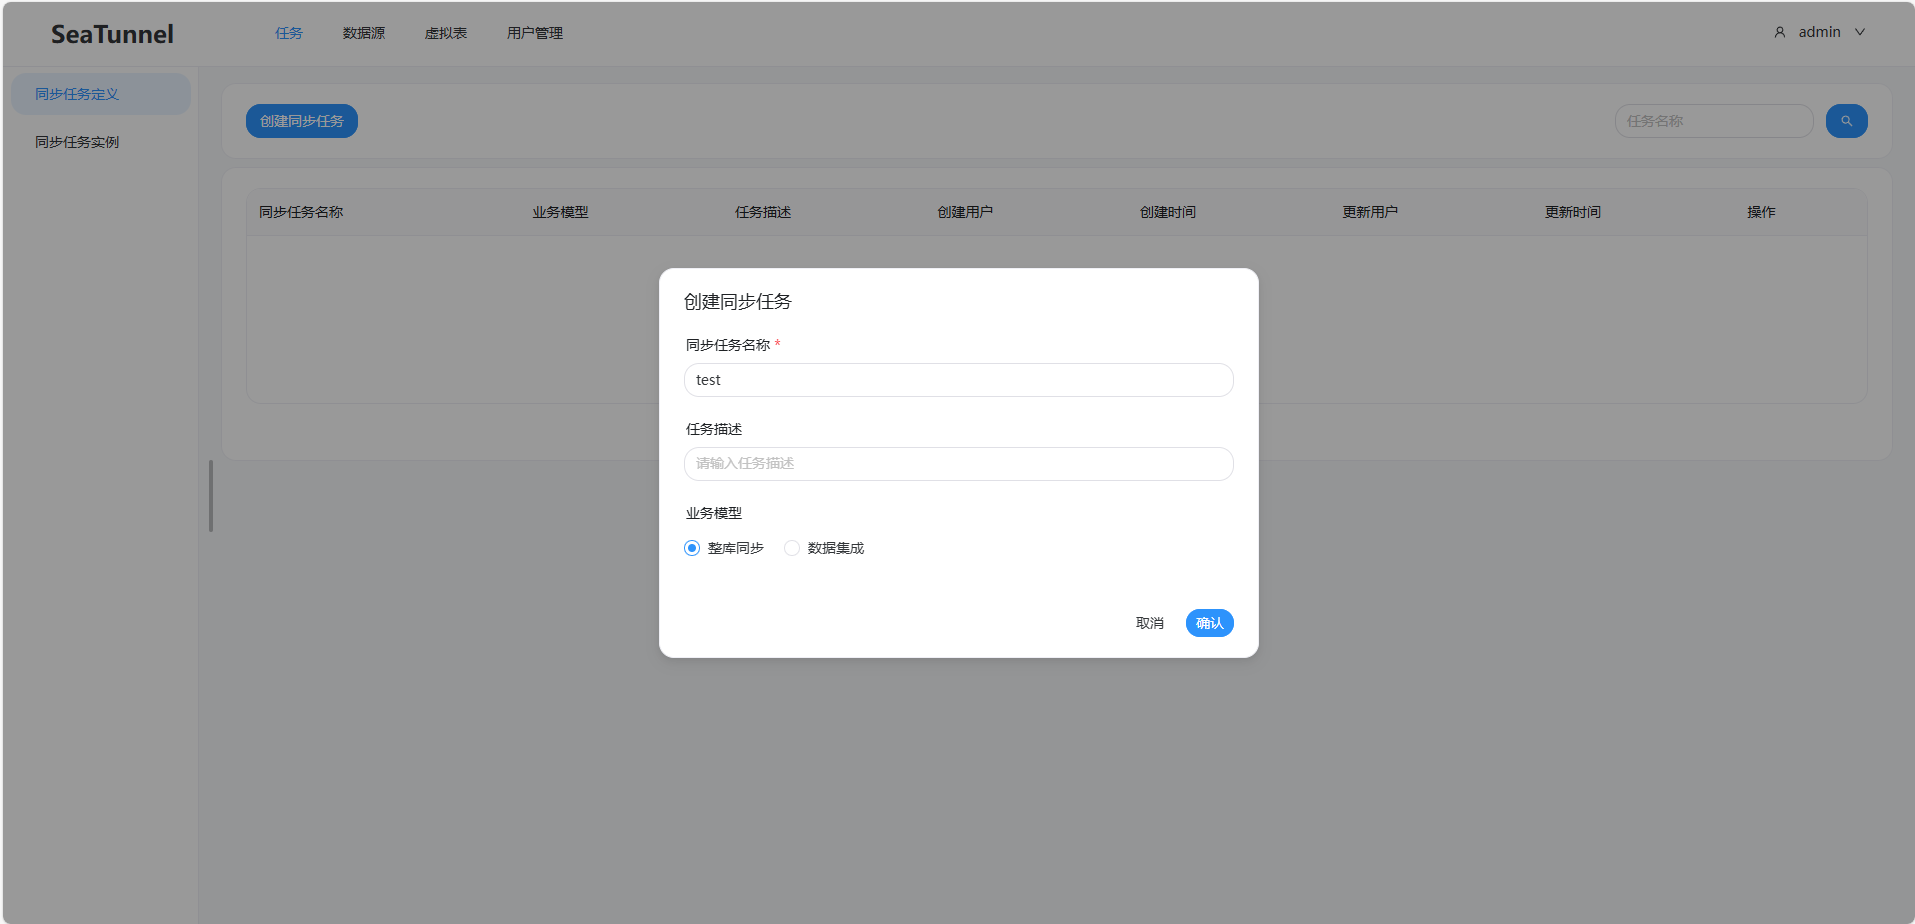The image size is (1915, 924).
Task: Click the 创建用户 column header
Action: click(965, 212)
